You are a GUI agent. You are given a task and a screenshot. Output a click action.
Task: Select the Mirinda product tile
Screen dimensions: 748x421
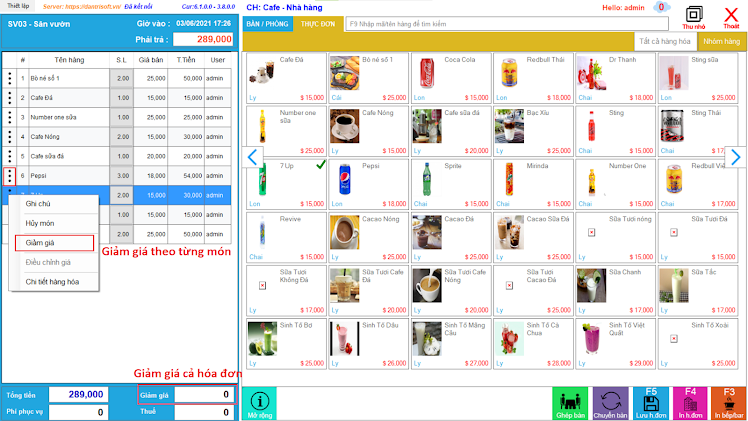pyautogui.click(x=533, y=184)
